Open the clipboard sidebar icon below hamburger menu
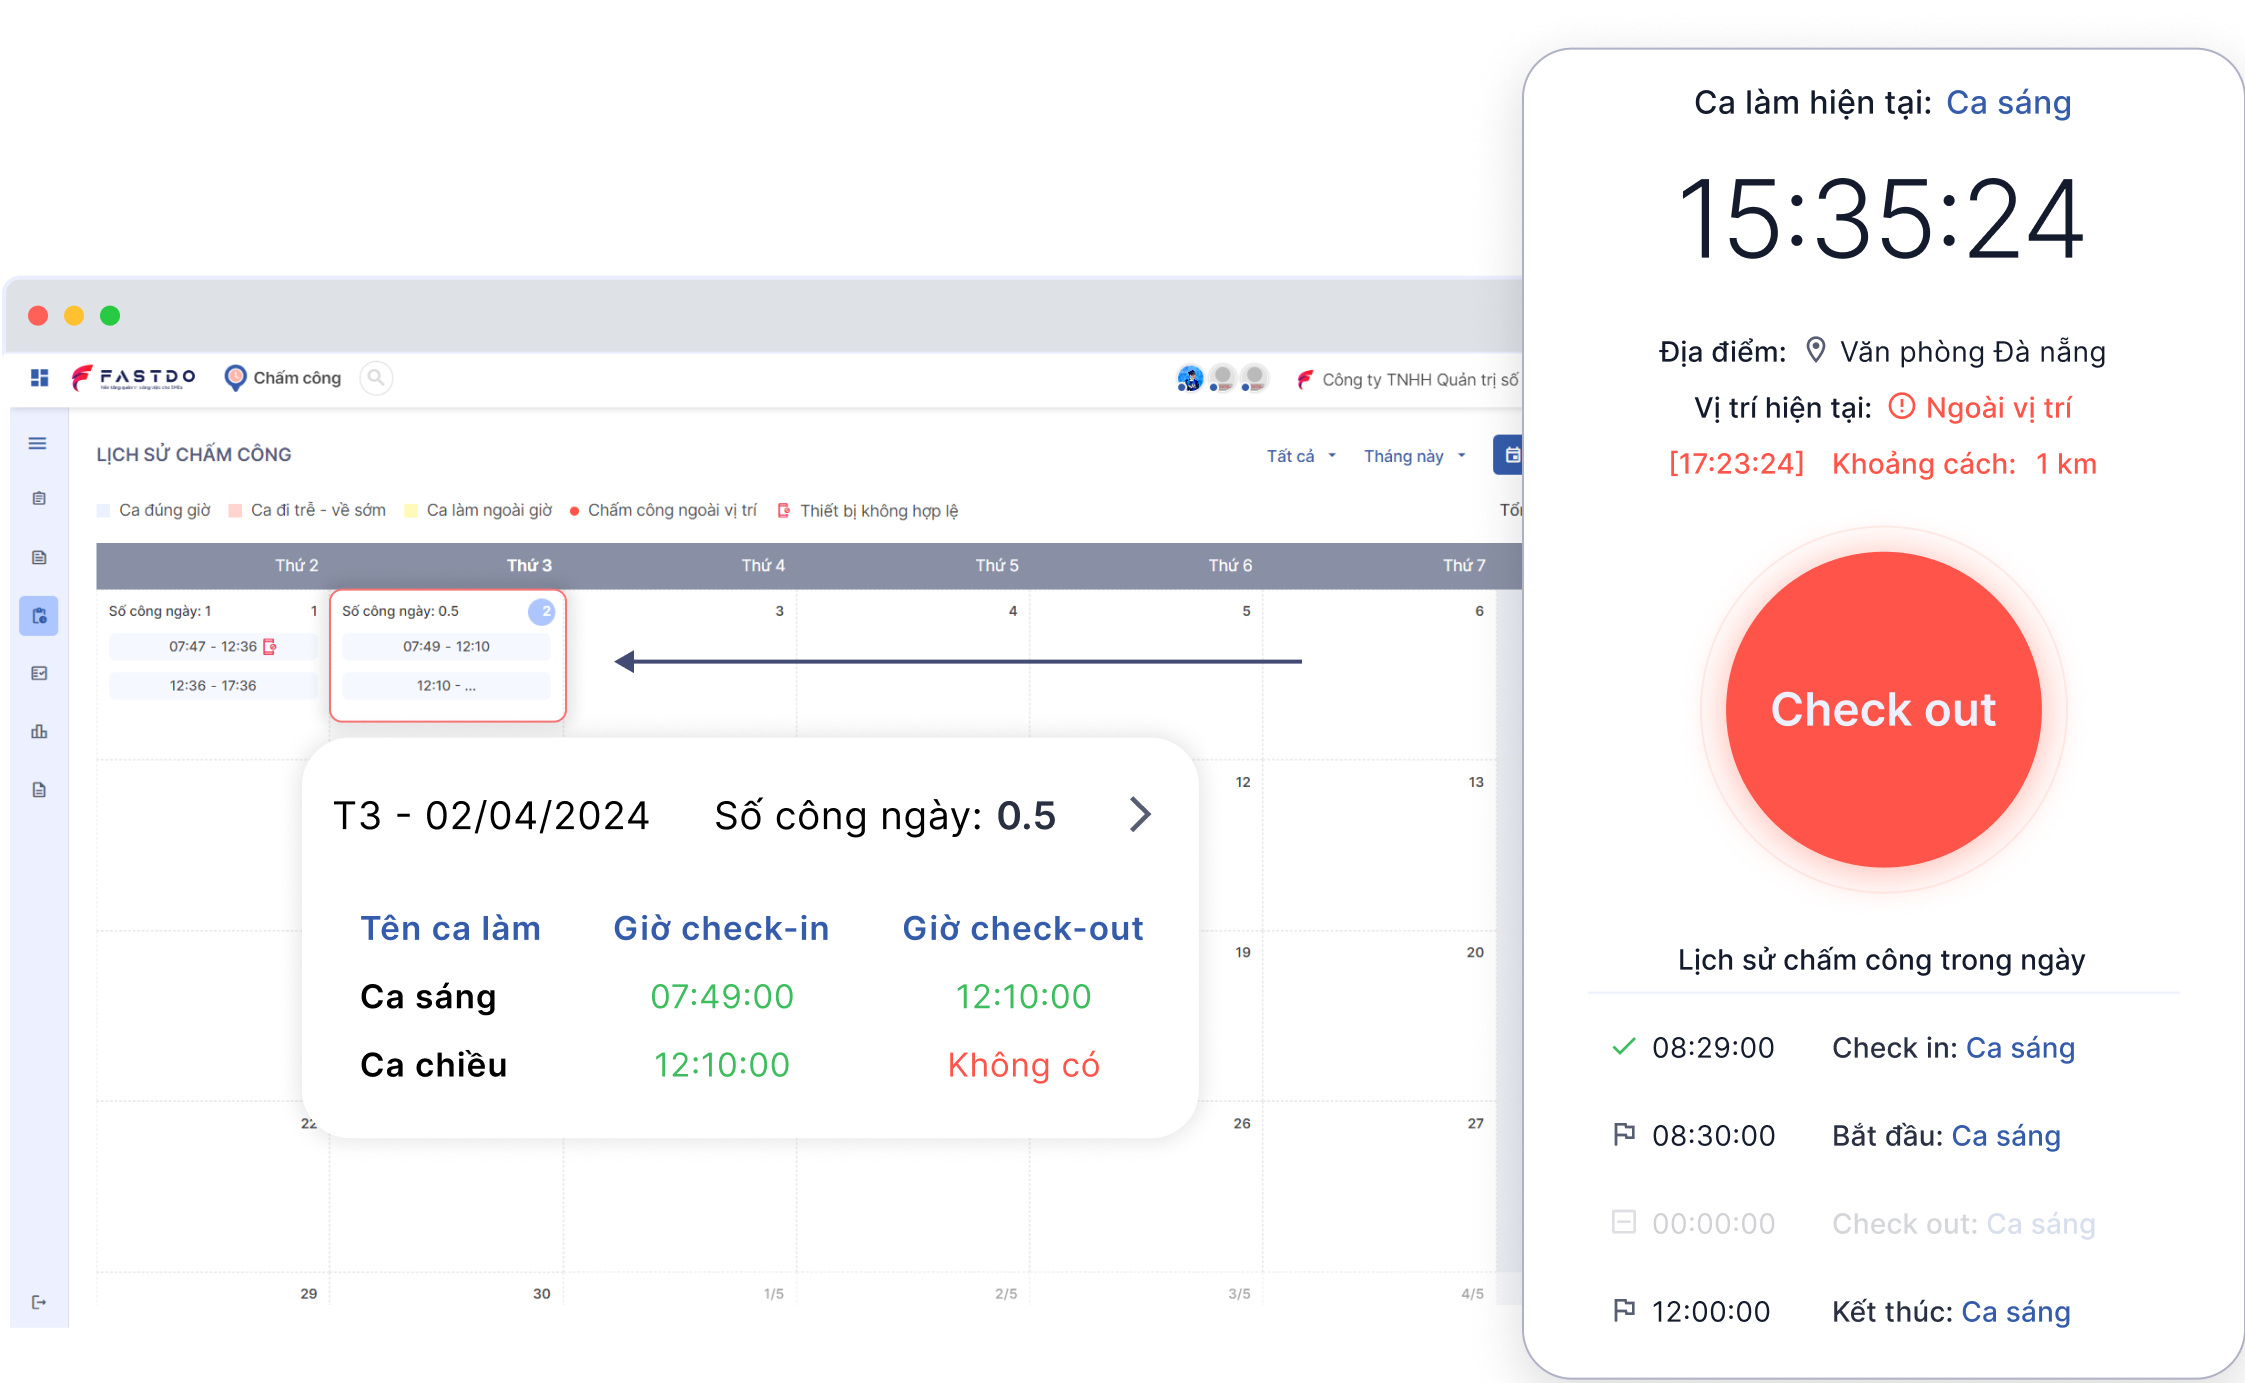Viewport: 2245px width, 1383px height. pos(38,497)
